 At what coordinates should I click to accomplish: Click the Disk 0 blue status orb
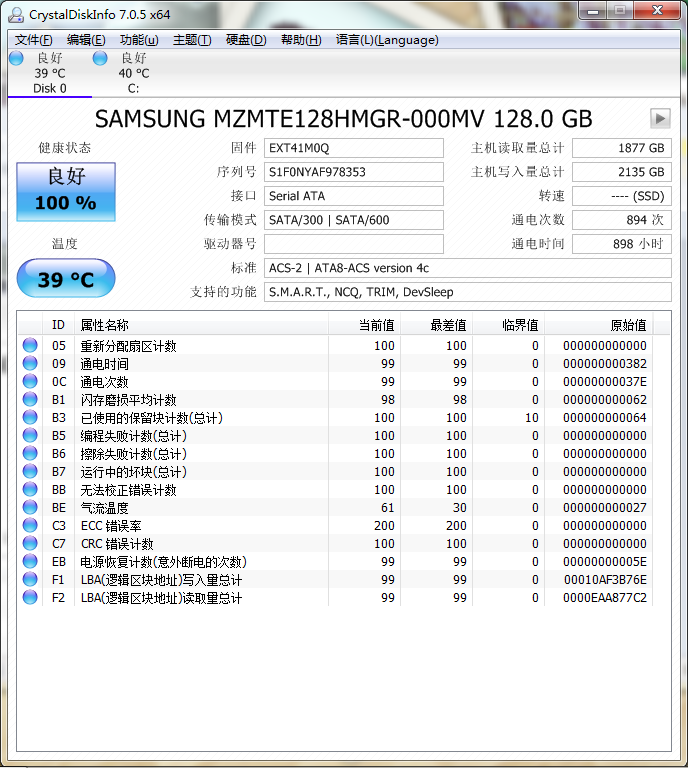(x=16, y=58)
